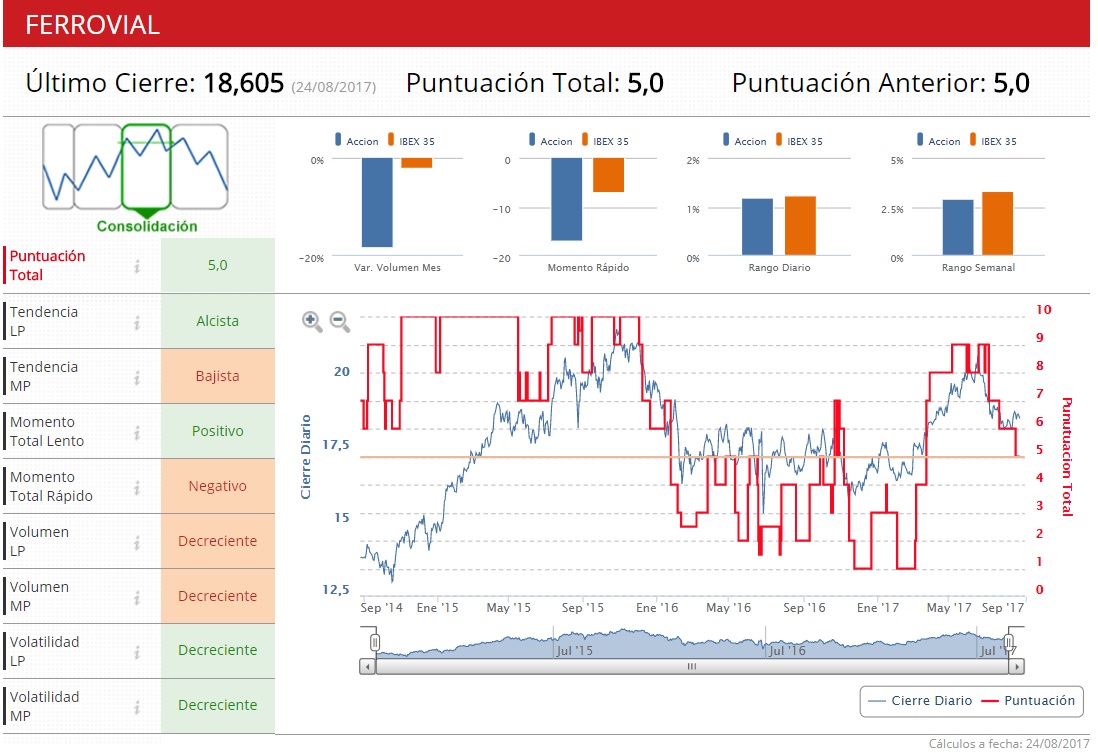The width and height of the screenshot is (1098, 753).
Task: Open info icon for Tendencia LP
Action: [137, 322]
